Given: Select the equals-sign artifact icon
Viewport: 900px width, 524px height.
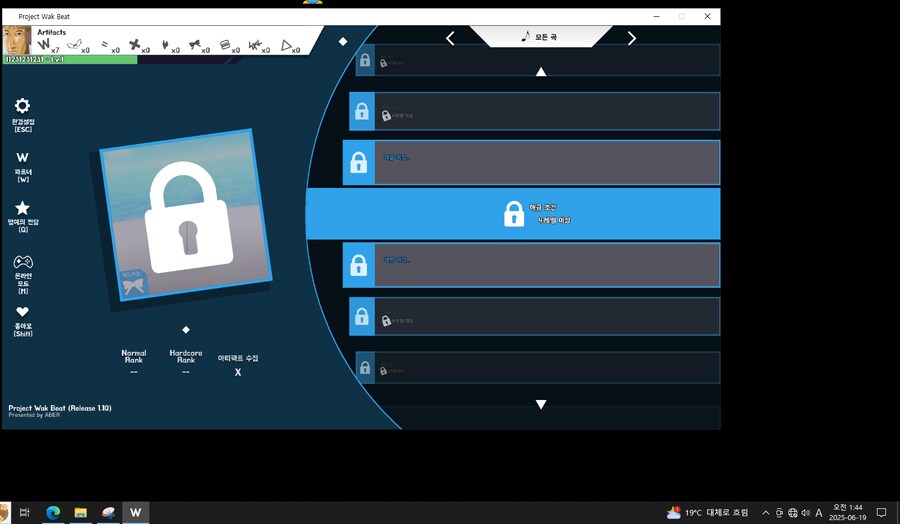Looking at the screenshot, I should pyautogui.click(x=106, y=45).
